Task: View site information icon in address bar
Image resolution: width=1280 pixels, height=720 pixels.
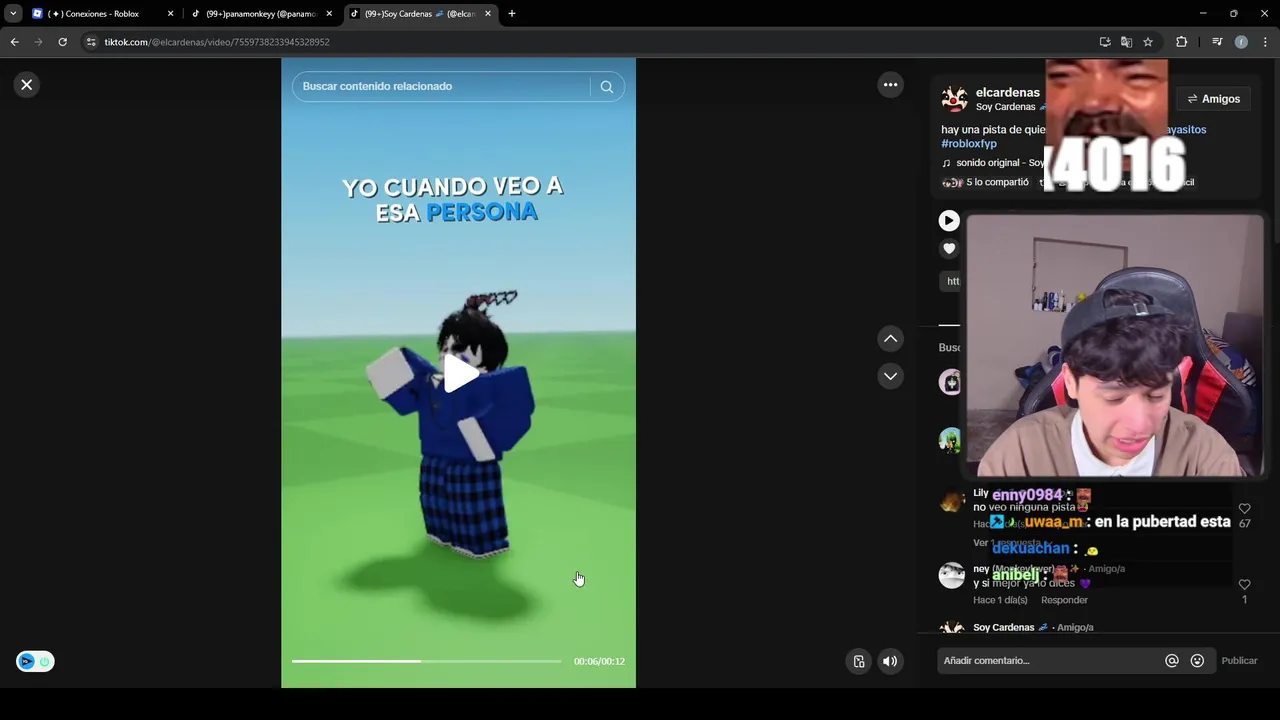Action: point(91,42)
